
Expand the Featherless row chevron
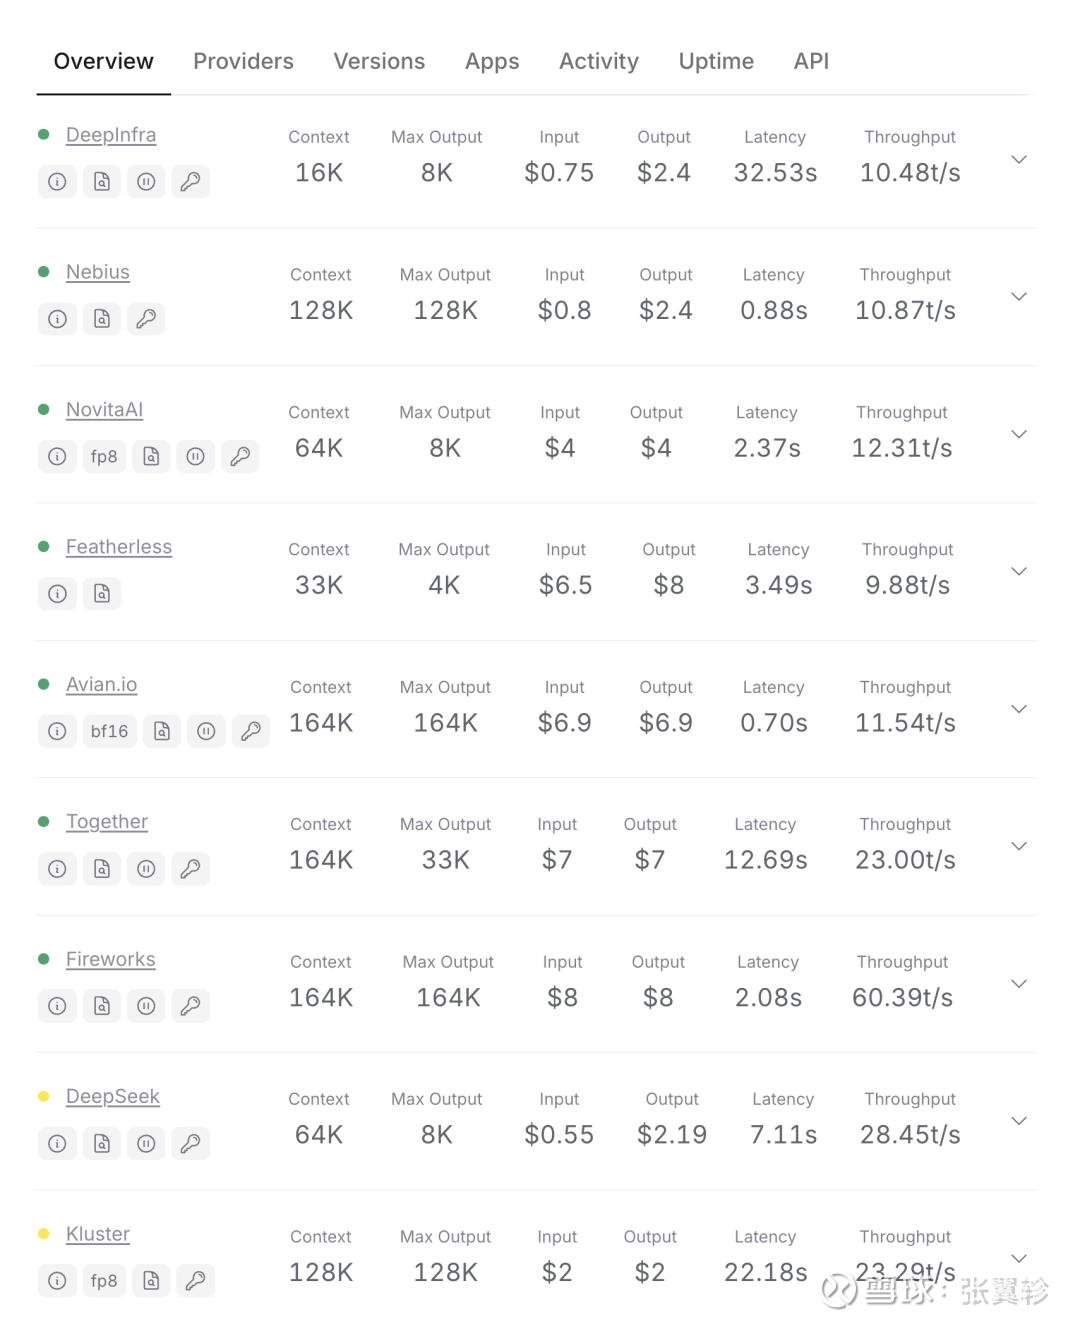coord(1019,572)
